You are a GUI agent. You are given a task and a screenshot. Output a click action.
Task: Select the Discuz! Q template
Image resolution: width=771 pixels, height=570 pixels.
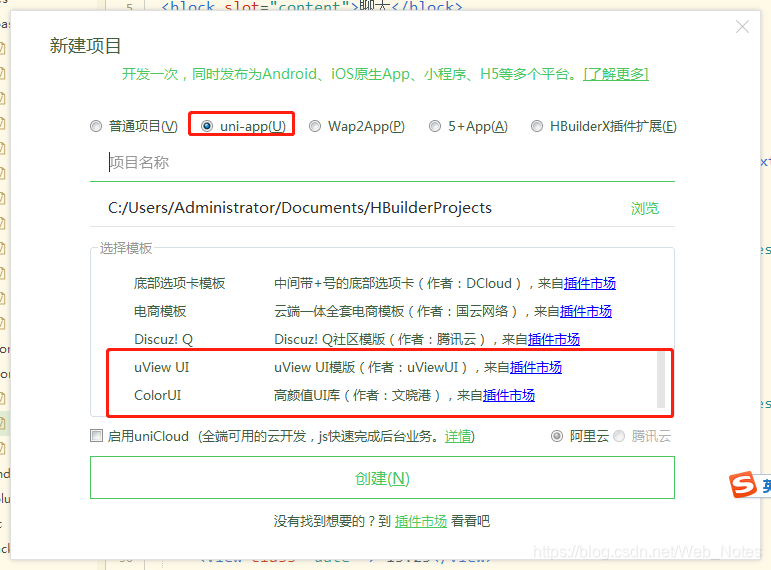click(163, 339)
